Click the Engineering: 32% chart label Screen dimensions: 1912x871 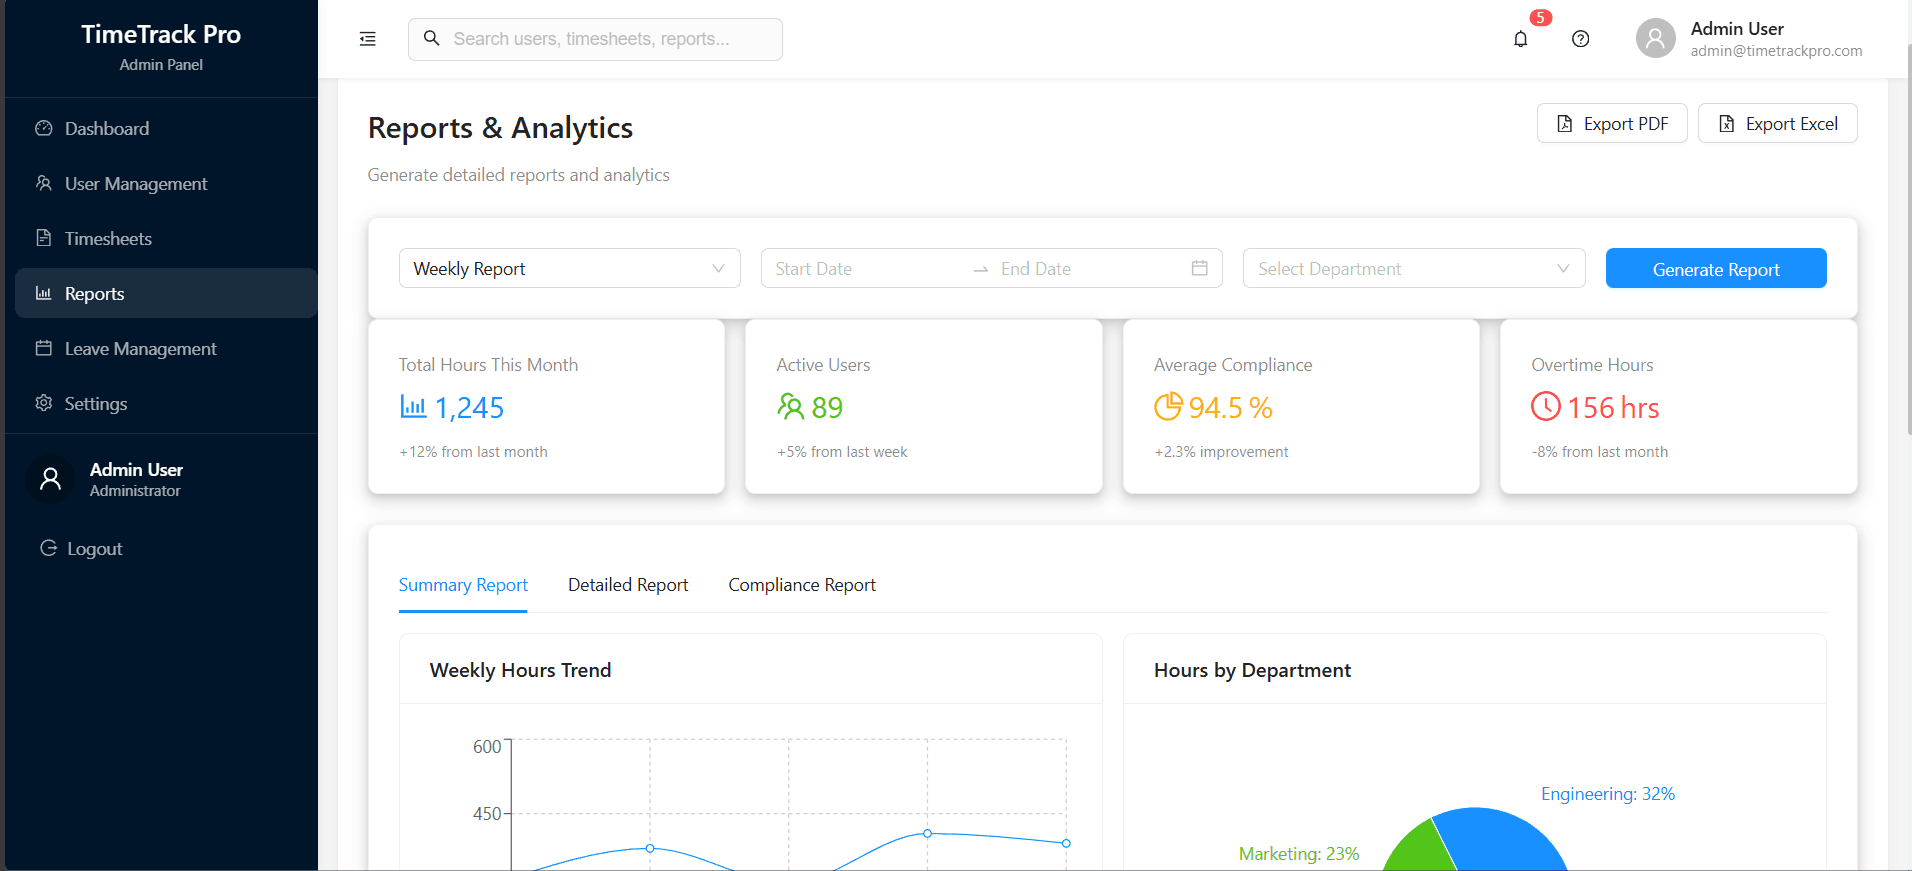click(1608, 794)
